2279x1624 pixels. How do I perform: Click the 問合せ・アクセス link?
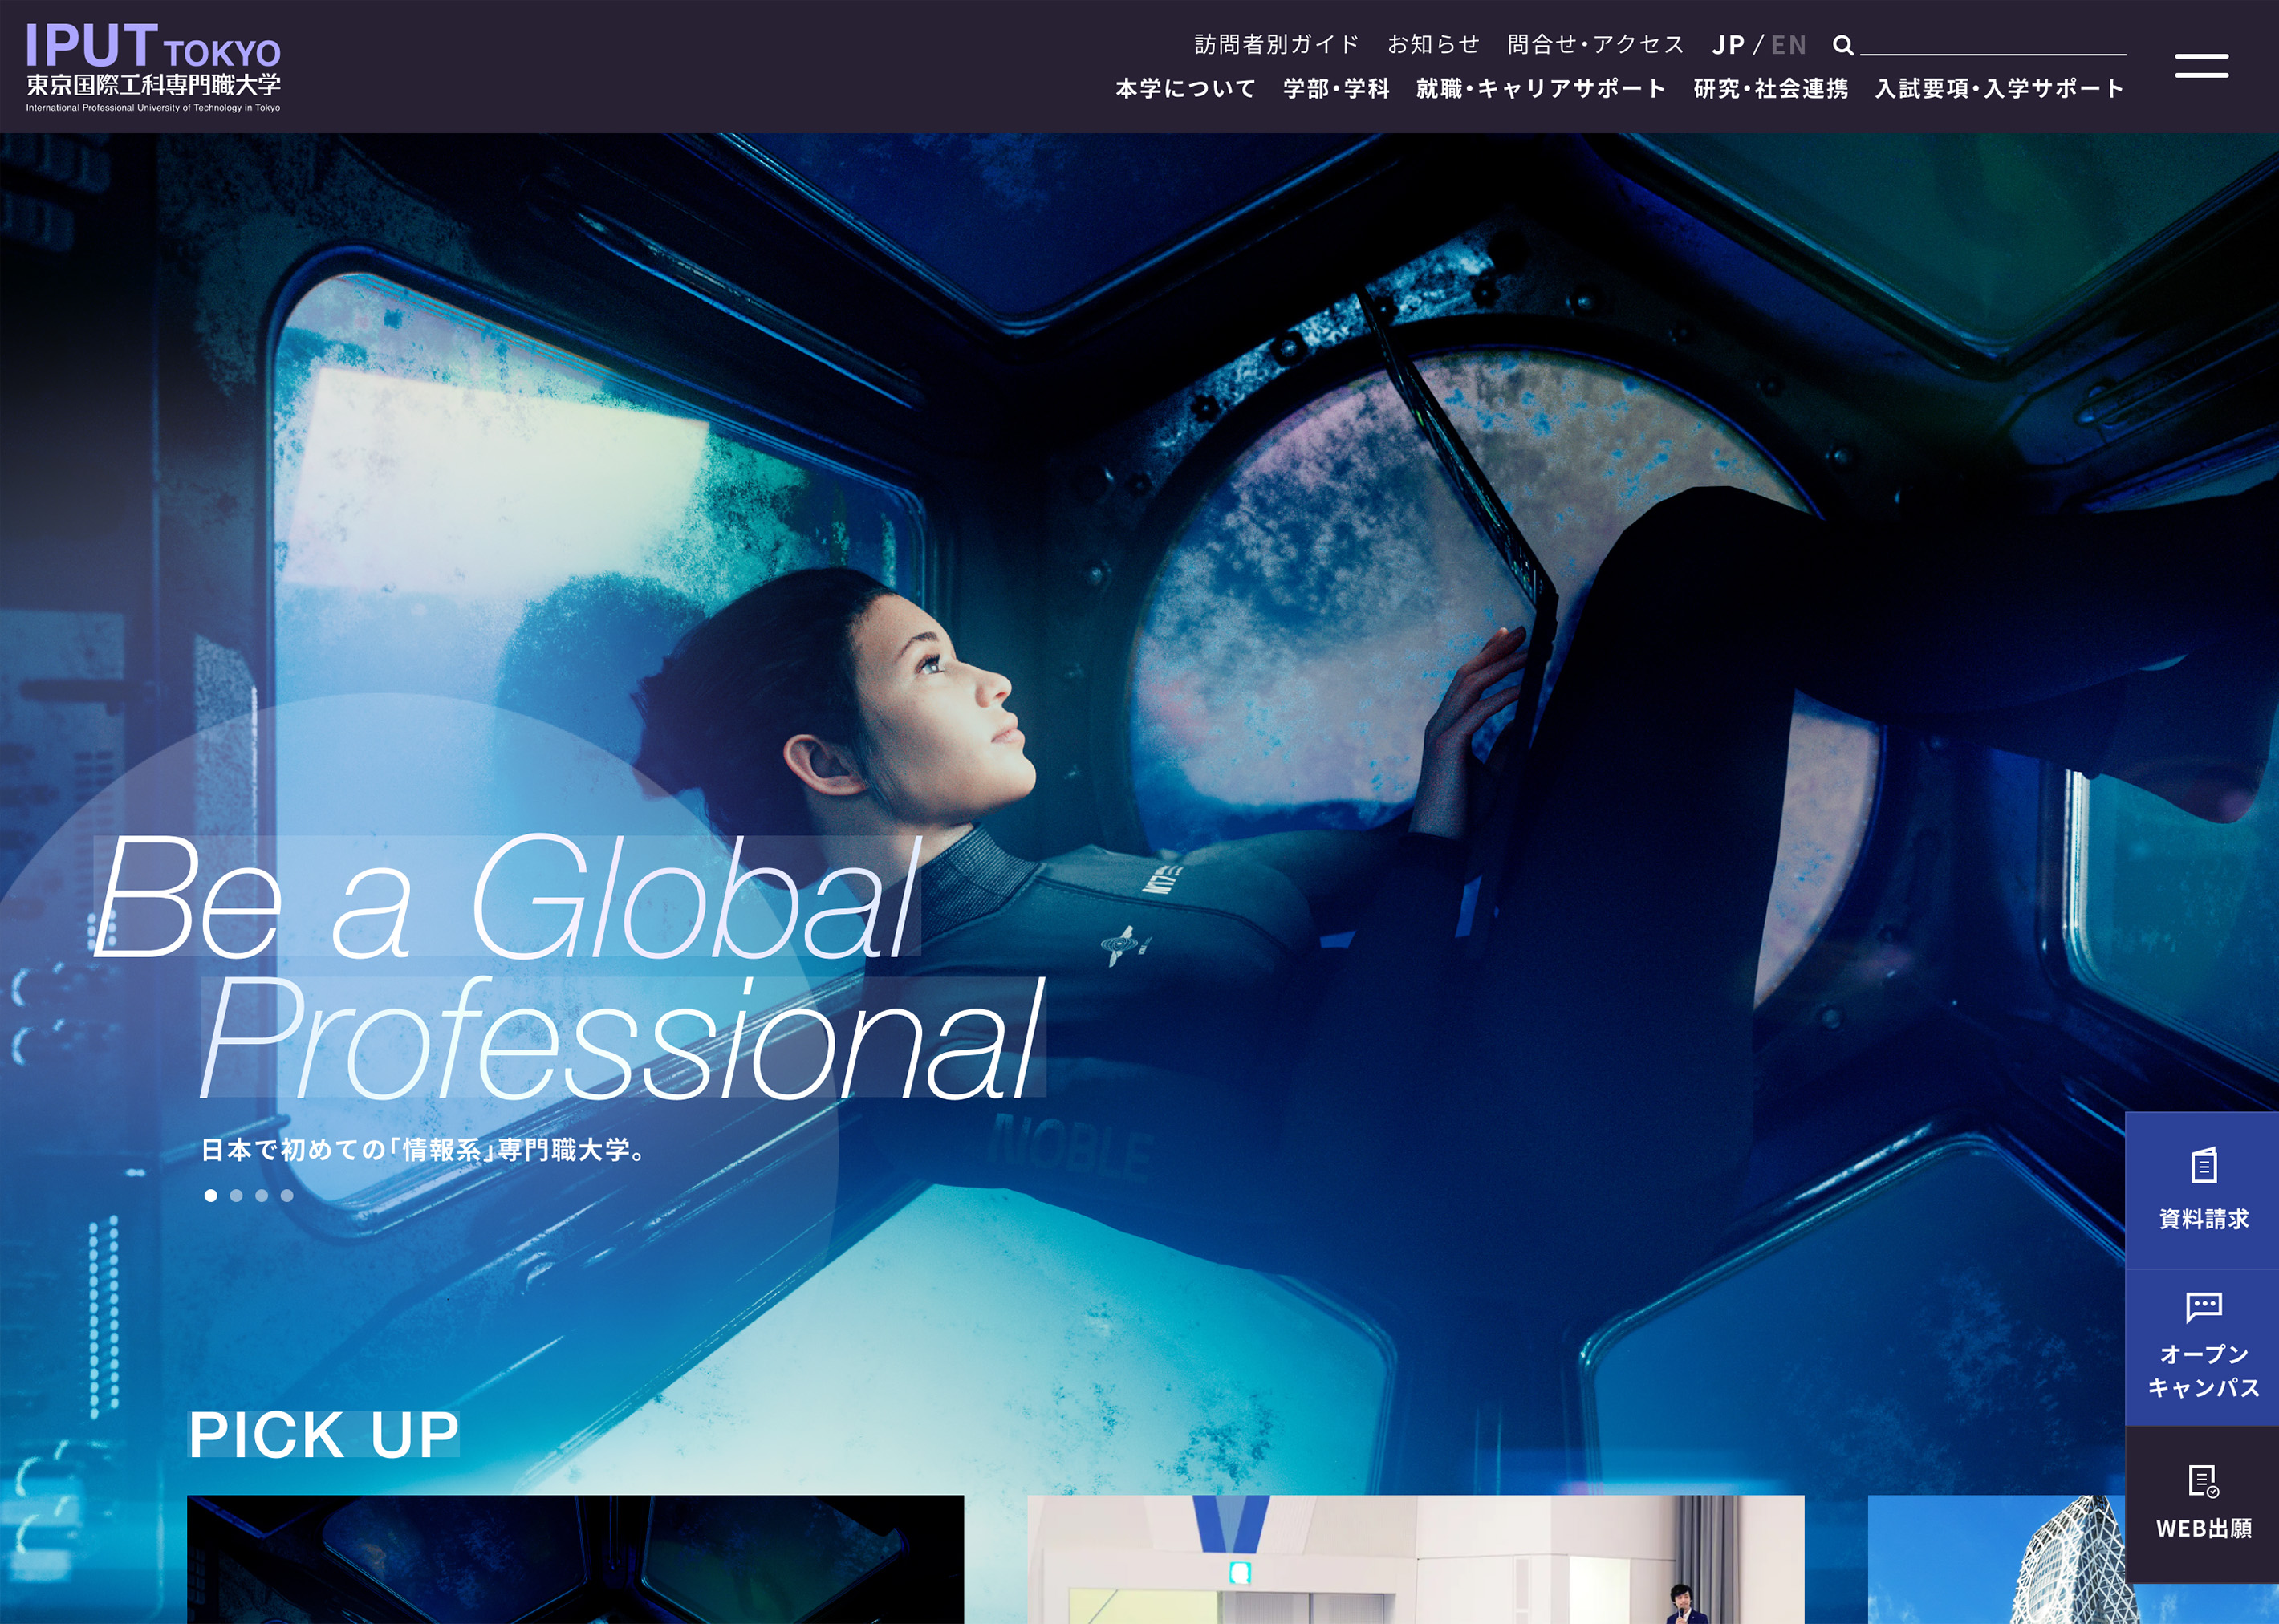1594,44
